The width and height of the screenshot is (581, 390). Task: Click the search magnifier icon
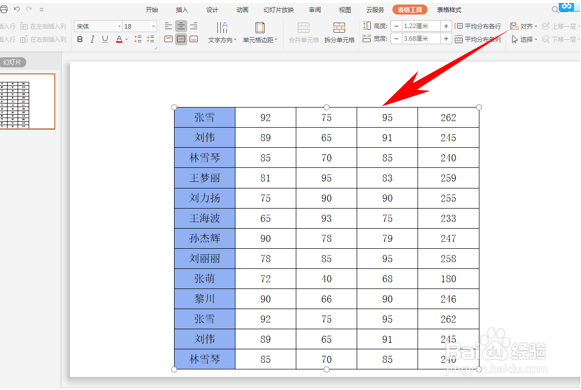(555, 10)
